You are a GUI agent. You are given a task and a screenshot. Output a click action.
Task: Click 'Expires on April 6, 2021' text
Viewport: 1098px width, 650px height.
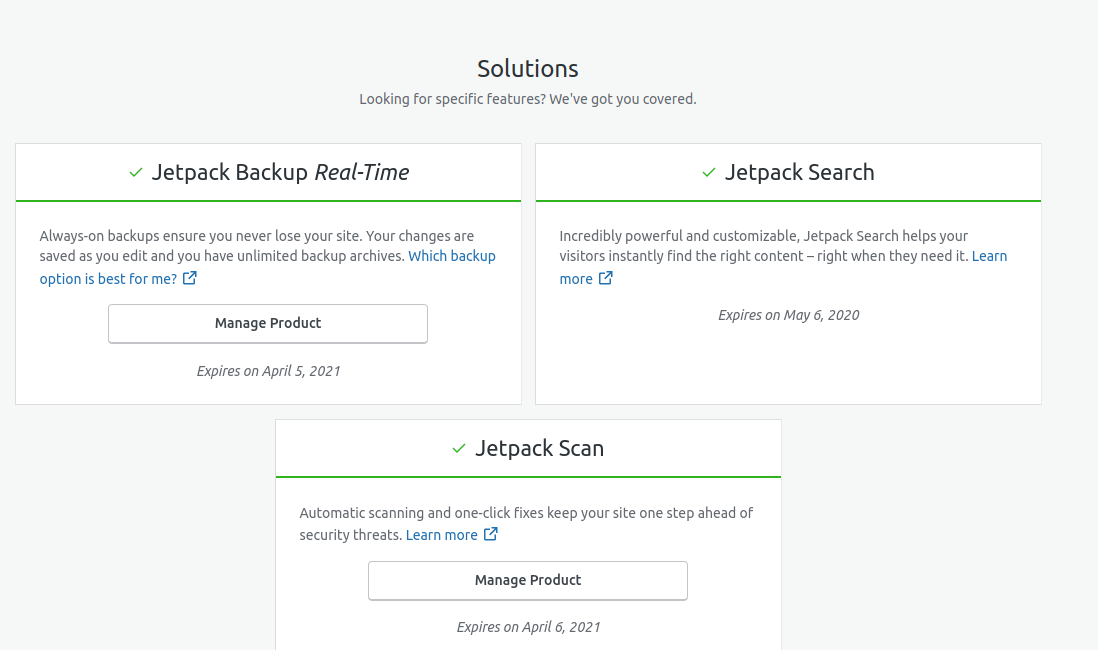(x=529, y=628)
